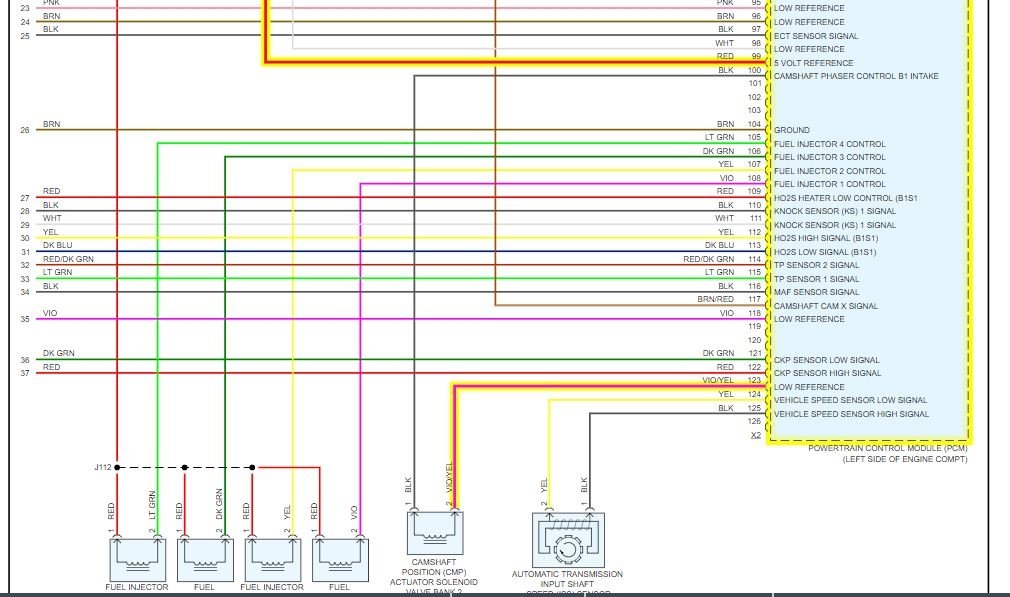Select 'FUEL INJECTOR 1 CONTROL' label
The width and height of the screenshot is (1010, 597).
pyautogui.click(x=829, y=184)
